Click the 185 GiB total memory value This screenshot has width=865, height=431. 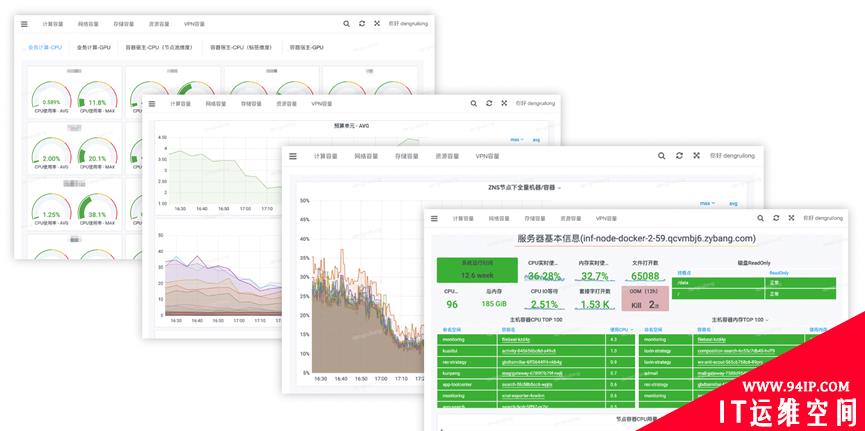(x=494, y=304)
